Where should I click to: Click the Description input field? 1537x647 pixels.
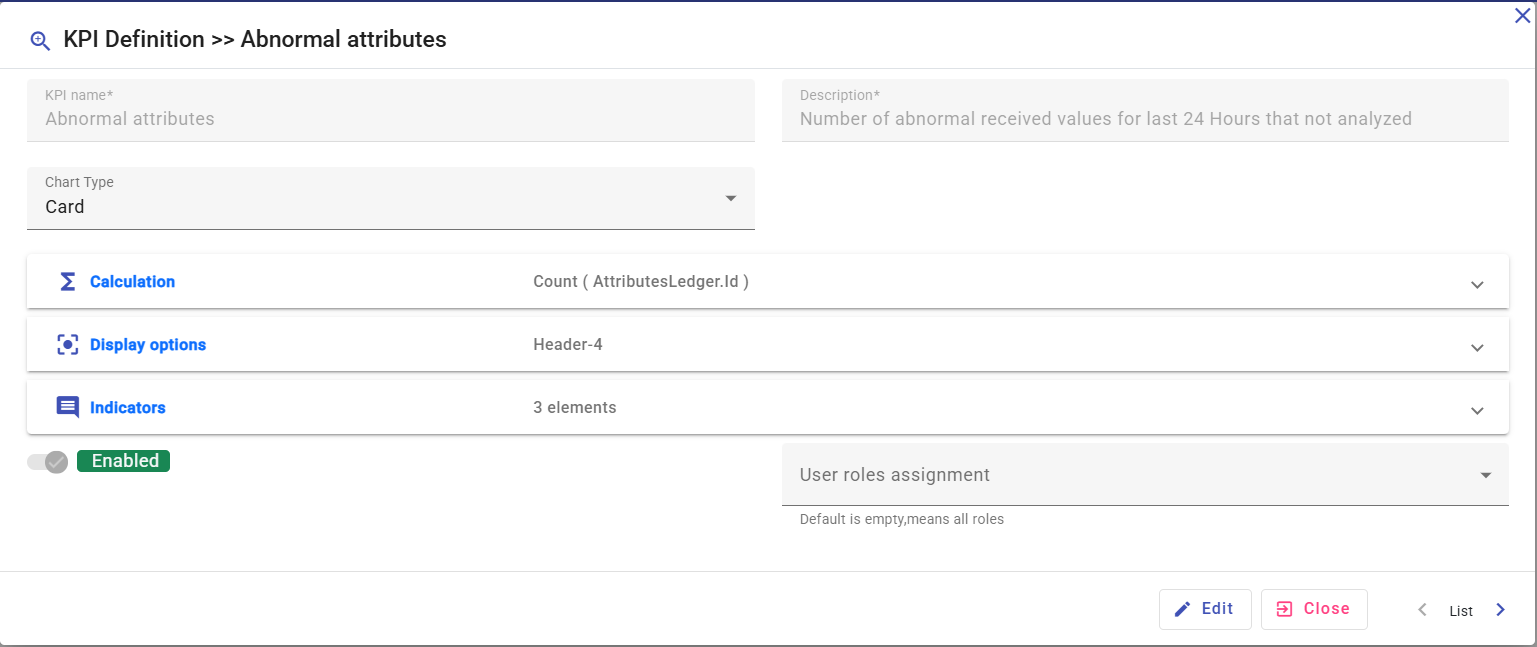pyautogui.click(x=1144, y=118)
